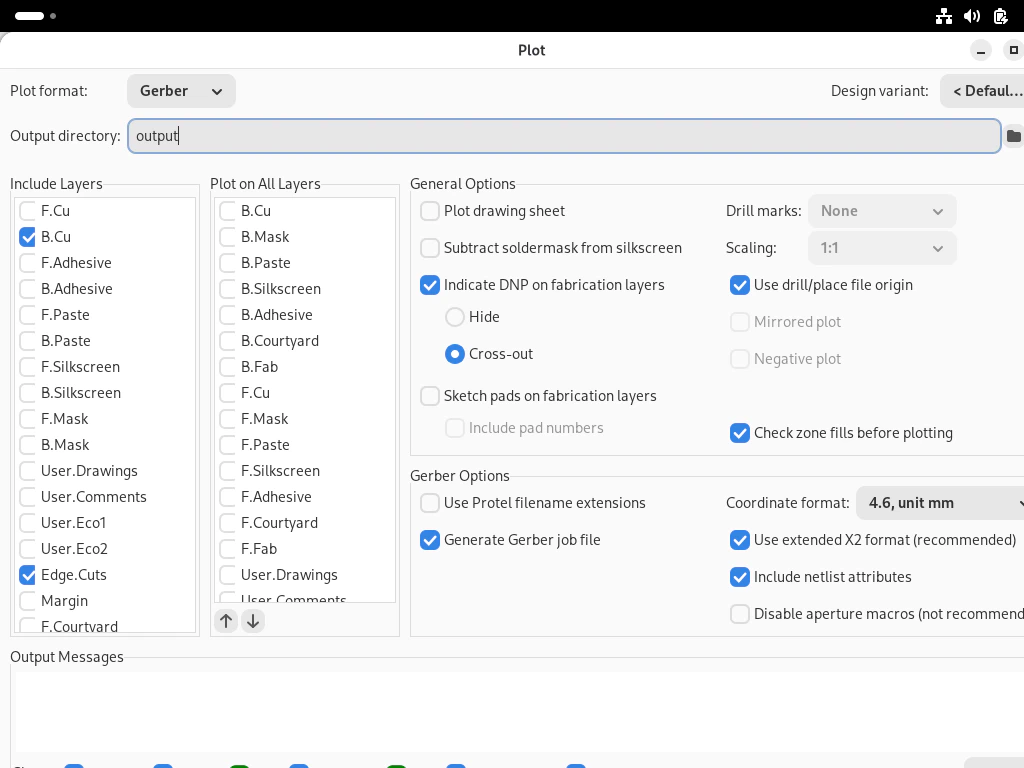This screenshot has height=768, width=1024.
Task: Open the Coordinate format dropdown
Action: (940, 503)
